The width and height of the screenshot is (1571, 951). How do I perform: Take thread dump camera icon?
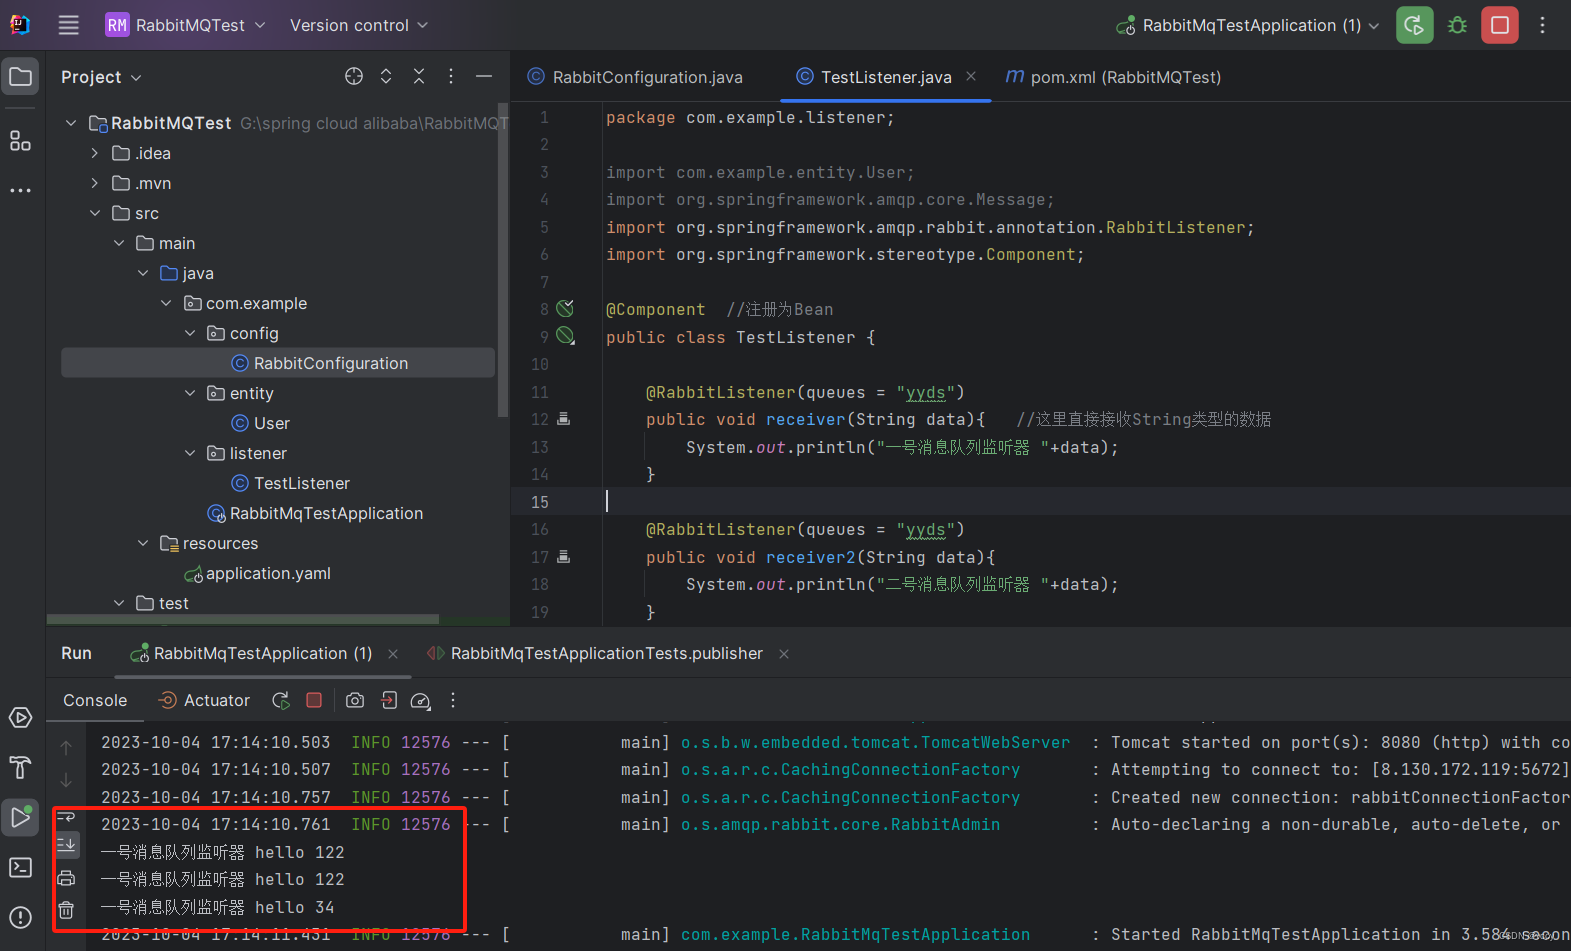pos(355,700)
